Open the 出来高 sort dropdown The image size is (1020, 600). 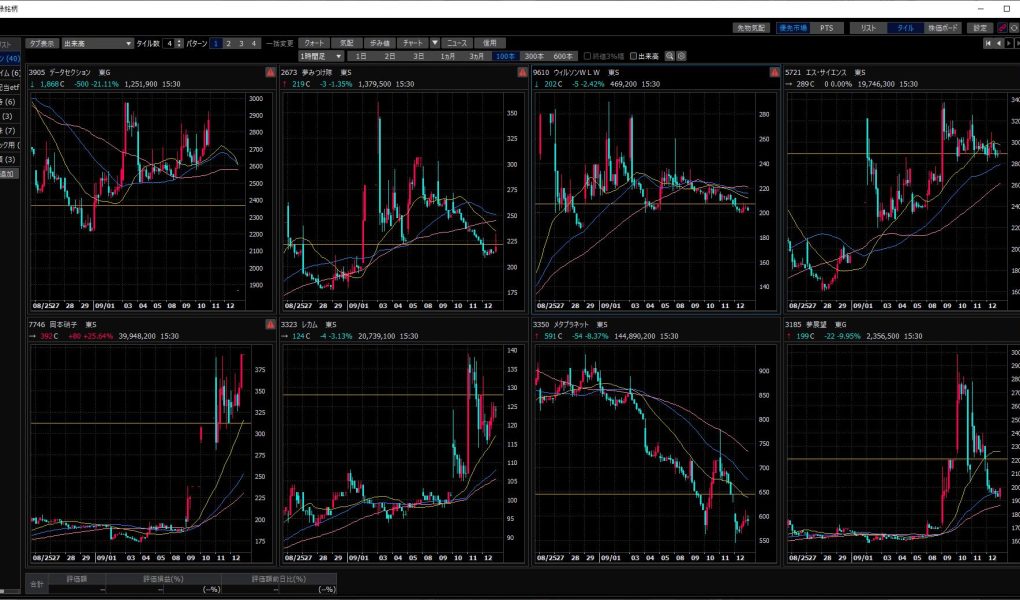(96, 44)
